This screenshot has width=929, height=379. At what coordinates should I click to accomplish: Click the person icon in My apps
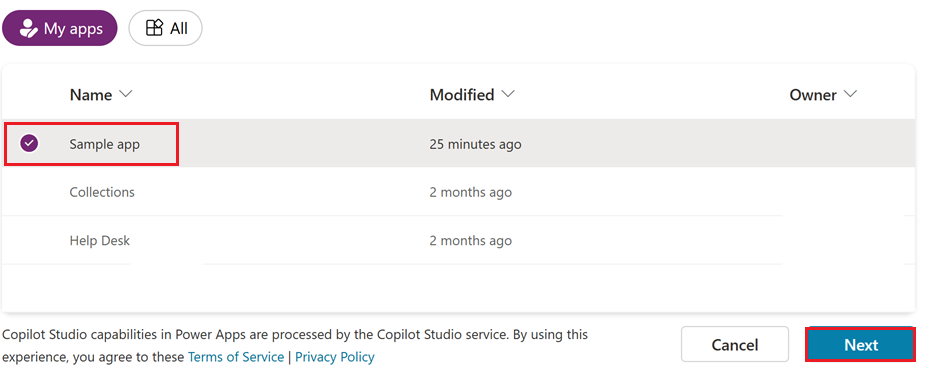28,28
